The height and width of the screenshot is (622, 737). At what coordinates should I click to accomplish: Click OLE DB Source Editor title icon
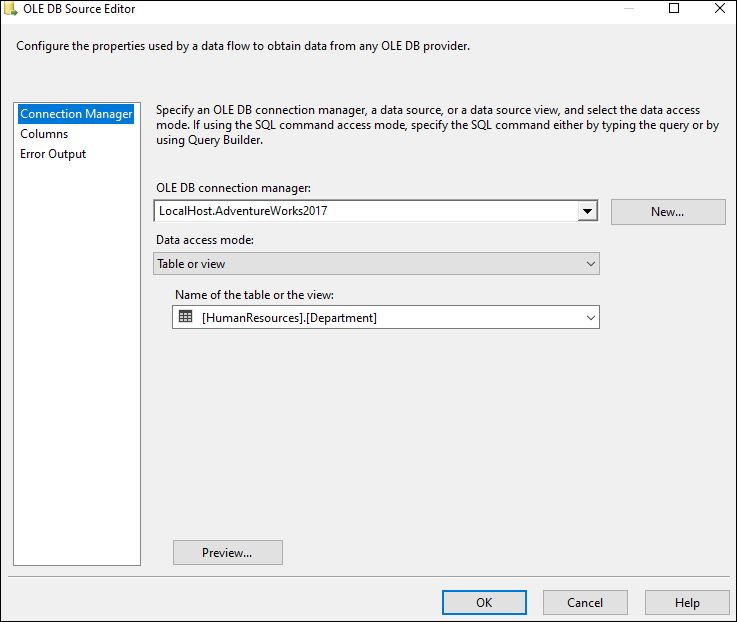point(10,8)
